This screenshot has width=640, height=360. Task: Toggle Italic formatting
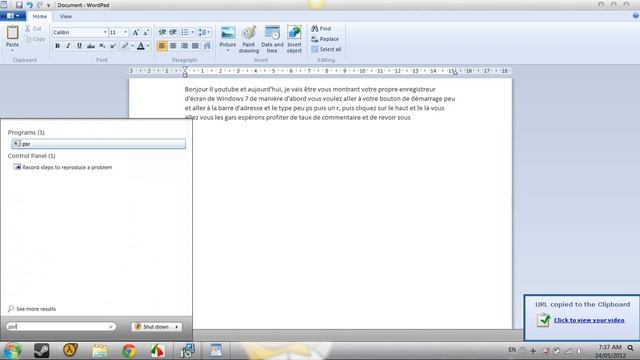pyautogui.click(x=68, y=46)
